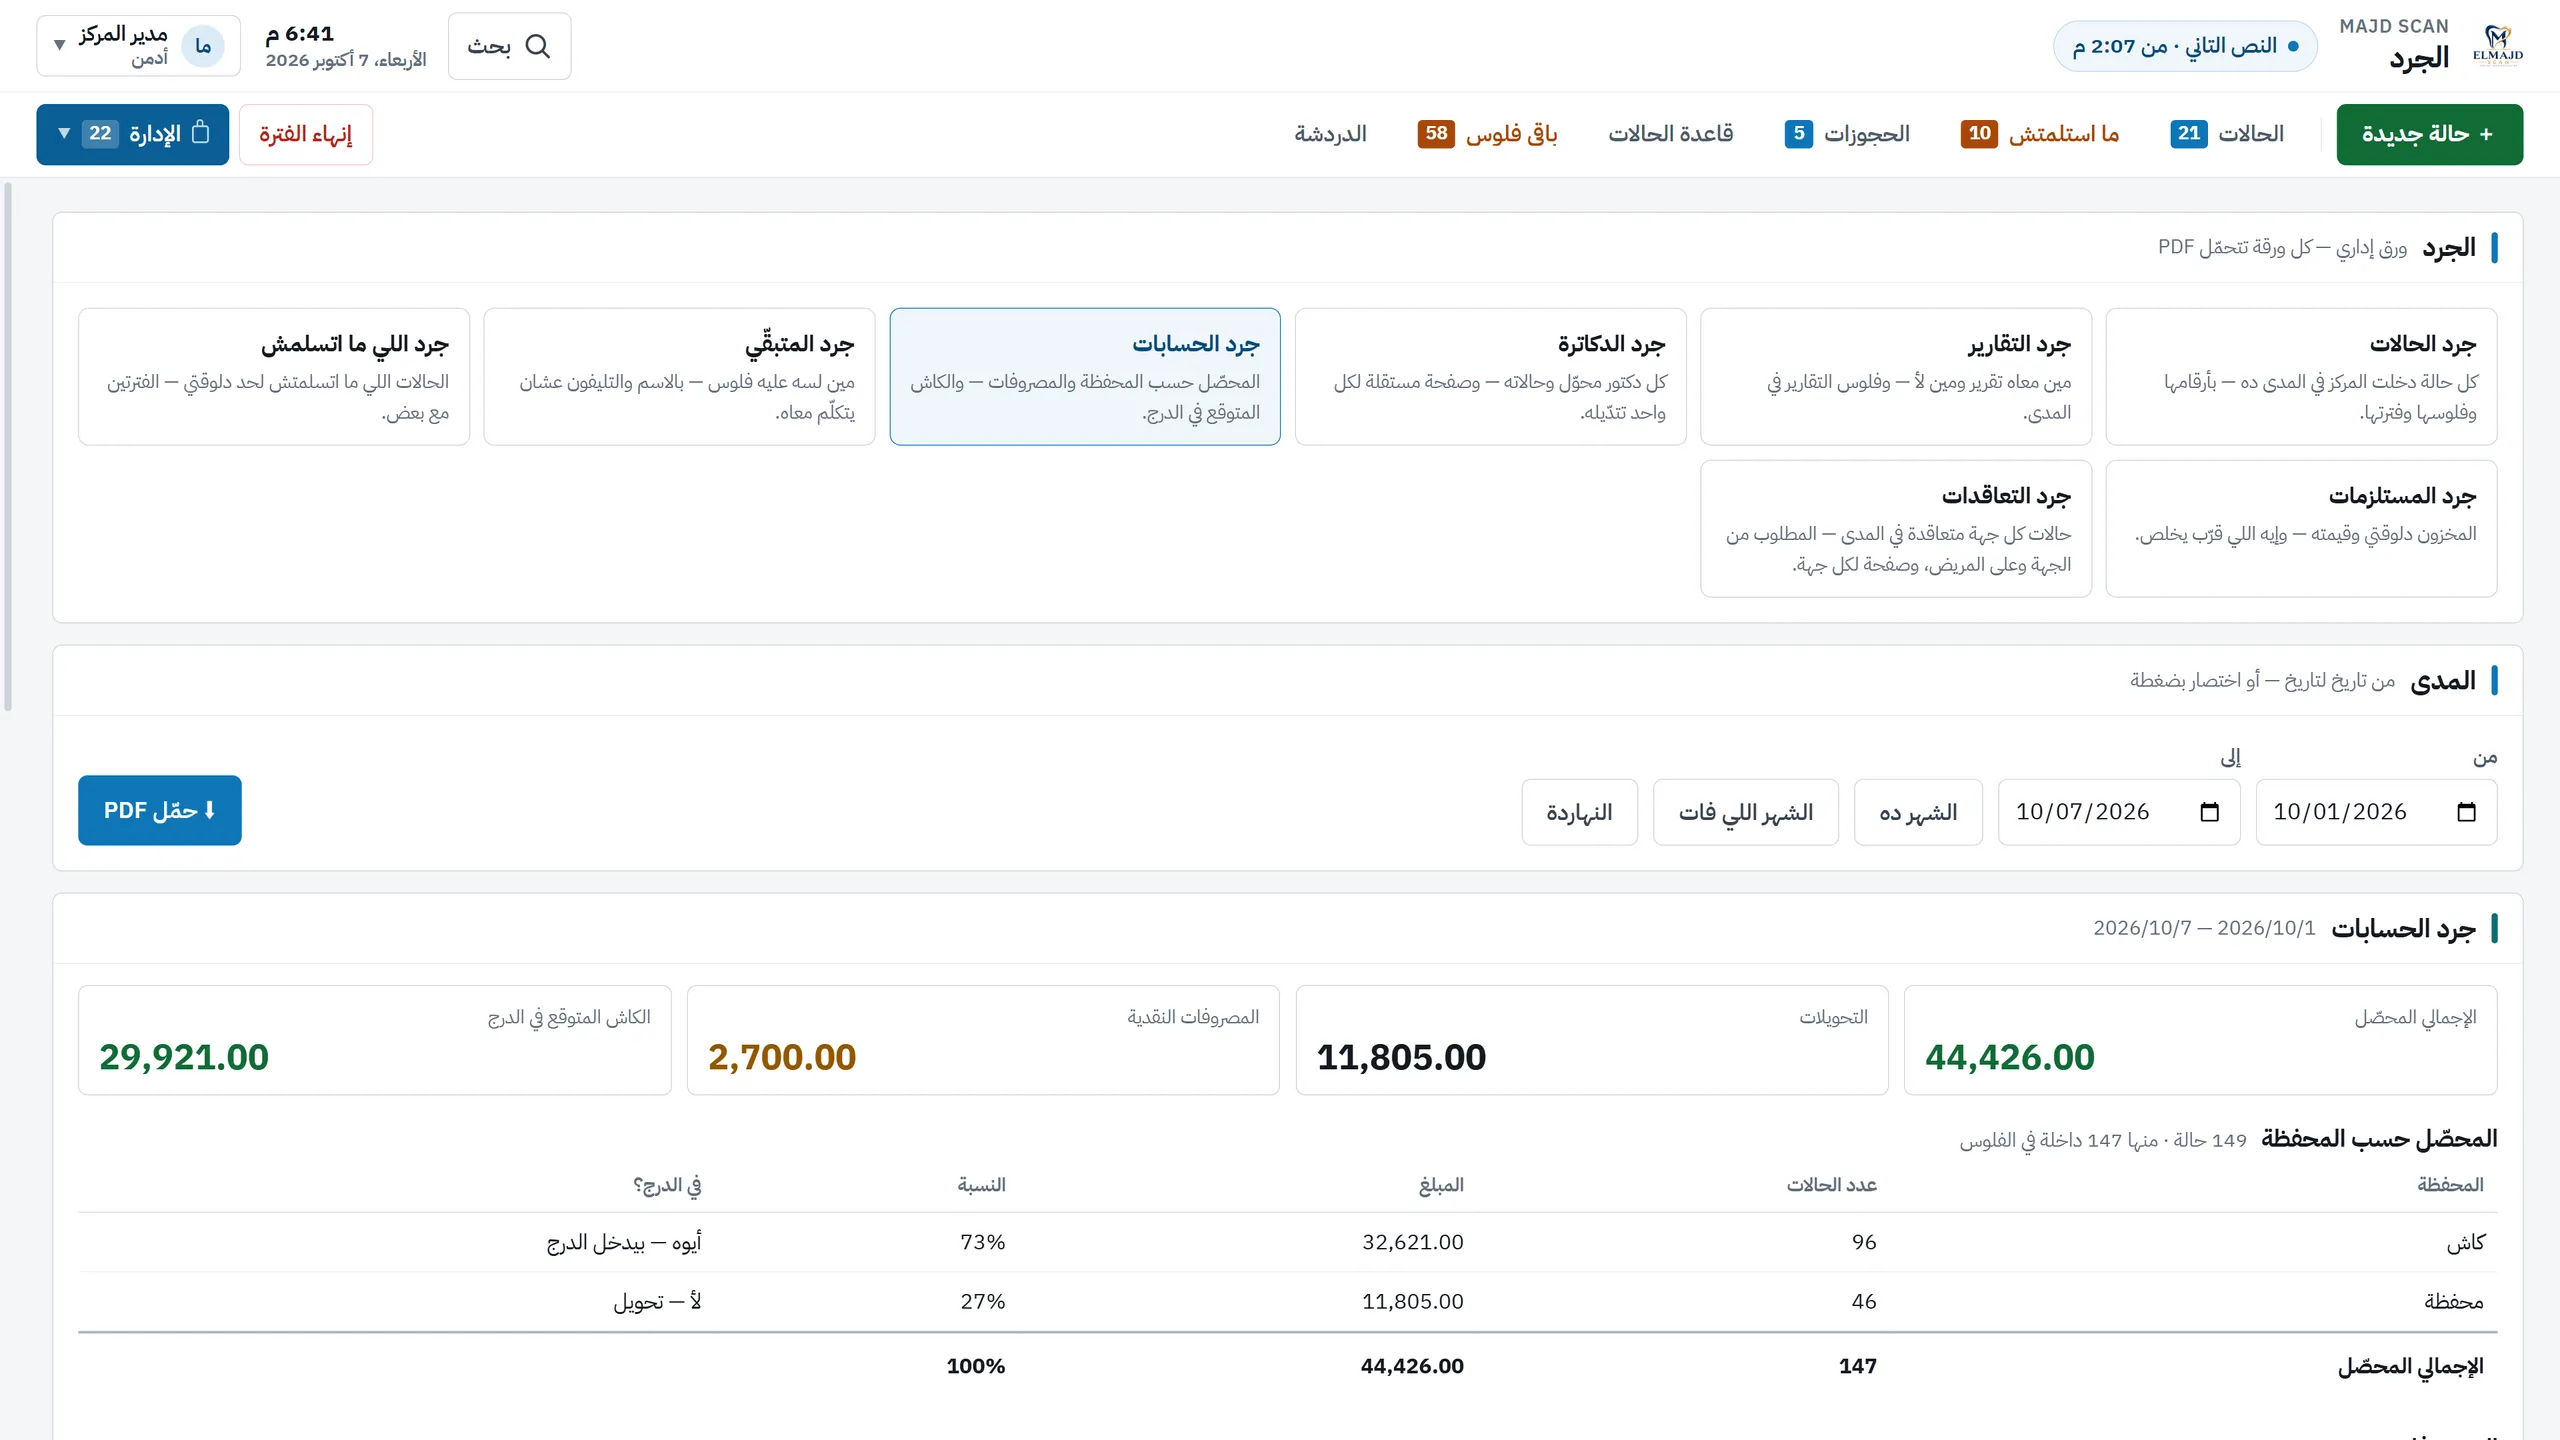Screen dimensions: 2560x1440
Task: Click the total cases count 147
Action: (1857, 1366)
